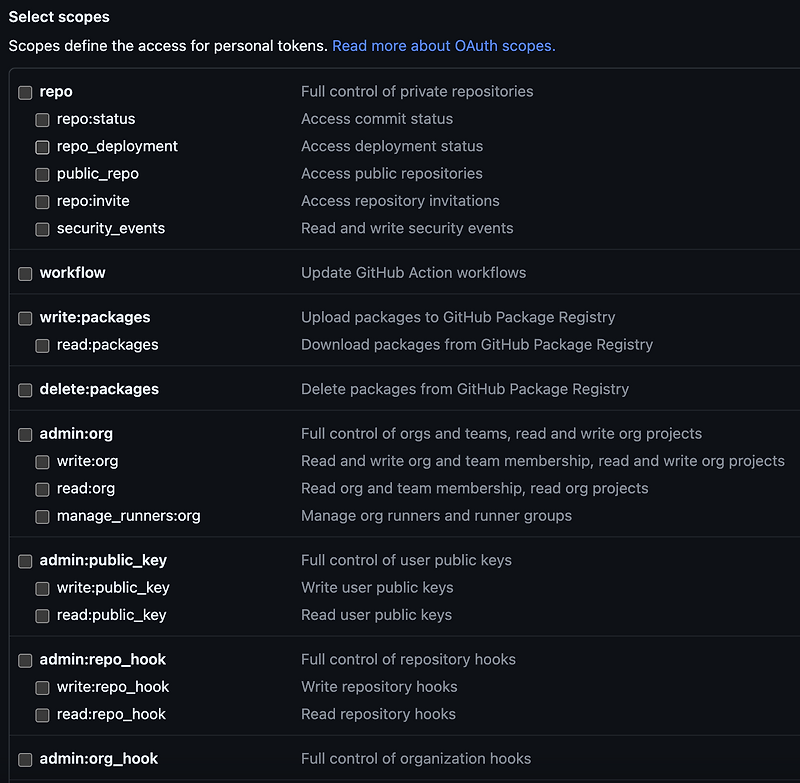The width and height of the screenshot is (800, 783).
Task: Tick the admin:org_hook scope
Action: (25, 760)
